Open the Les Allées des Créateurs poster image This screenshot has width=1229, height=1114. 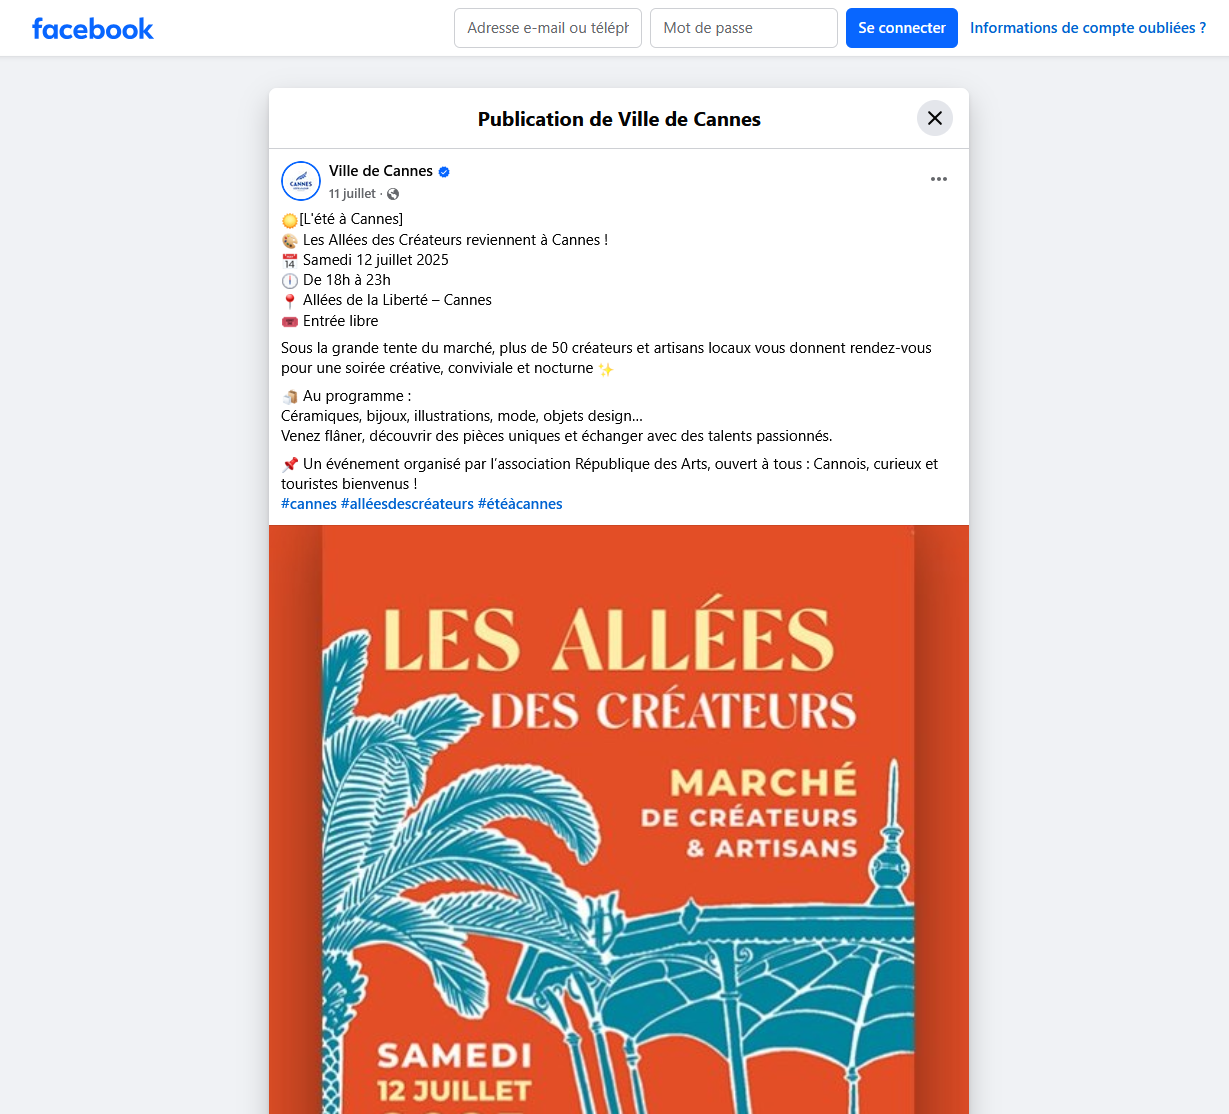pyautogui.click(x=619, y=819)
